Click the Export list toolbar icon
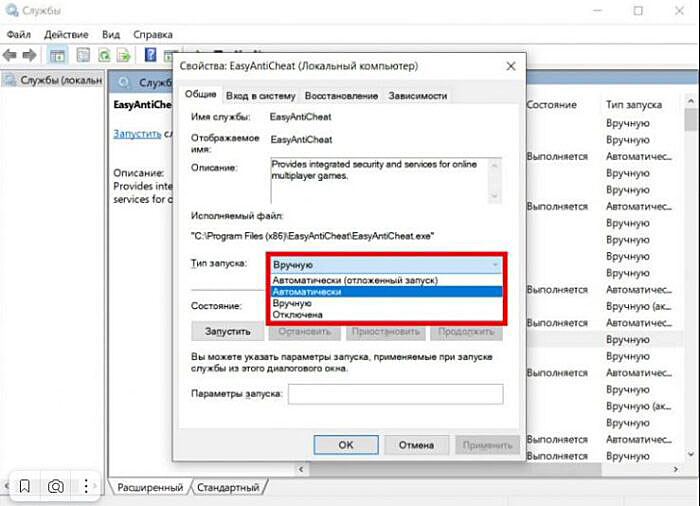The width and height of the screenshot is (700, 506). click(124, 55)
